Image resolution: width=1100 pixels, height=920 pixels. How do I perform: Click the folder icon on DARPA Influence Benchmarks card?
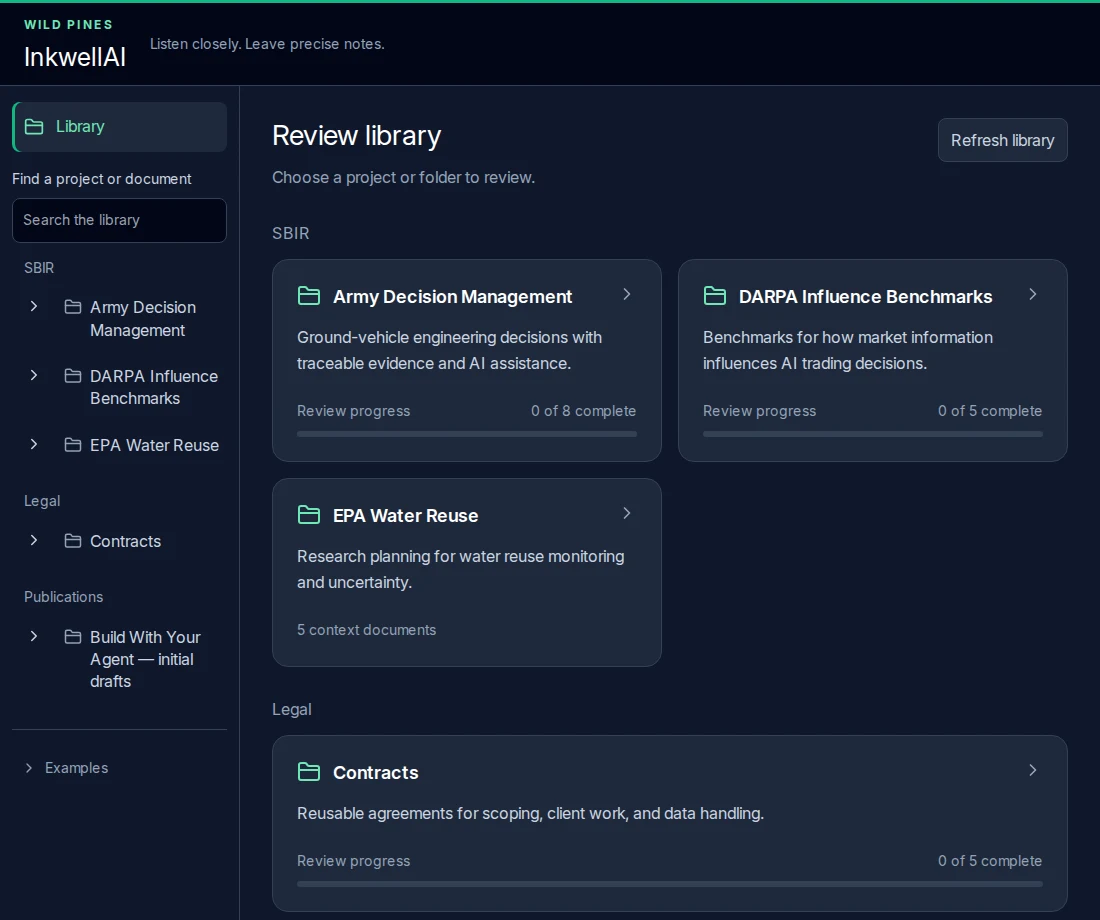(715, 296)
